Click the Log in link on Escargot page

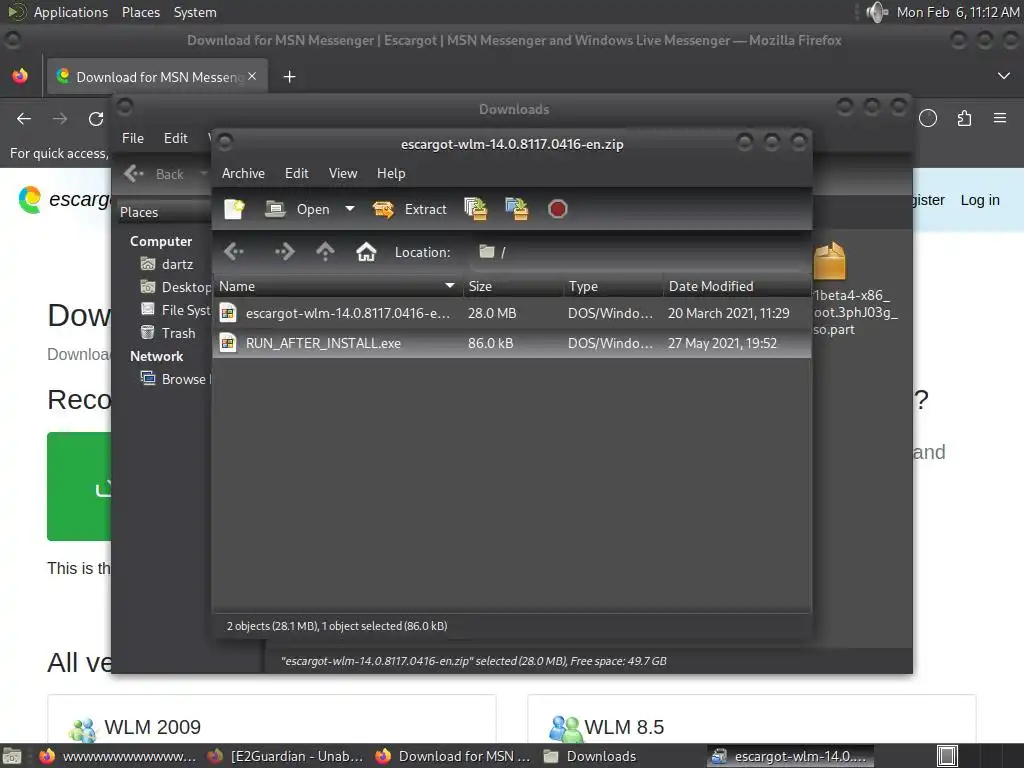click(x=980, y=200)
